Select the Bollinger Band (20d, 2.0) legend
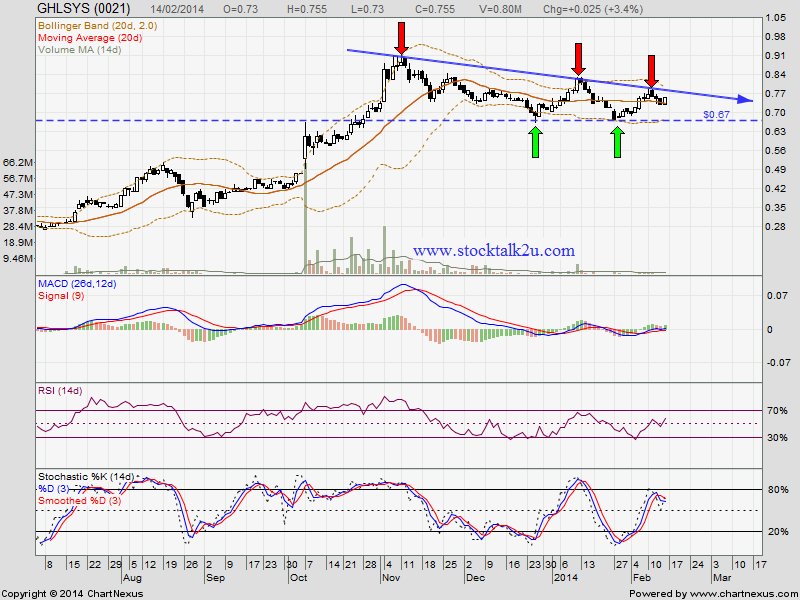The width and height of the screenshot is (800, 600). (x=97, y=26)
